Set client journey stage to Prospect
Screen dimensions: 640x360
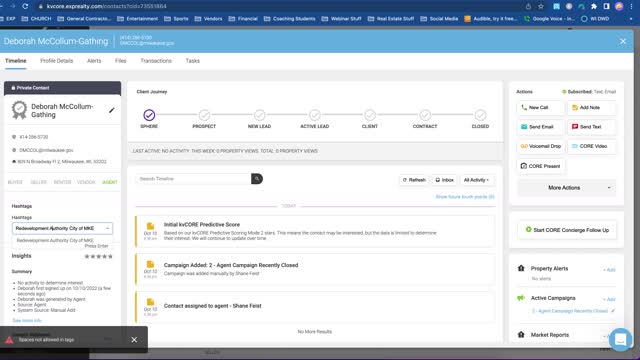coord(204,115)
